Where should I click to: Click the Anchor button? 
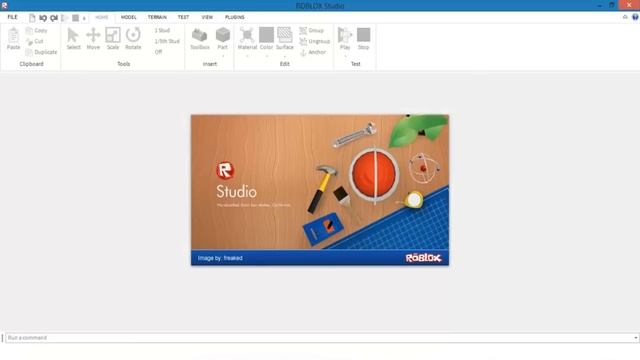coord(313,52)
